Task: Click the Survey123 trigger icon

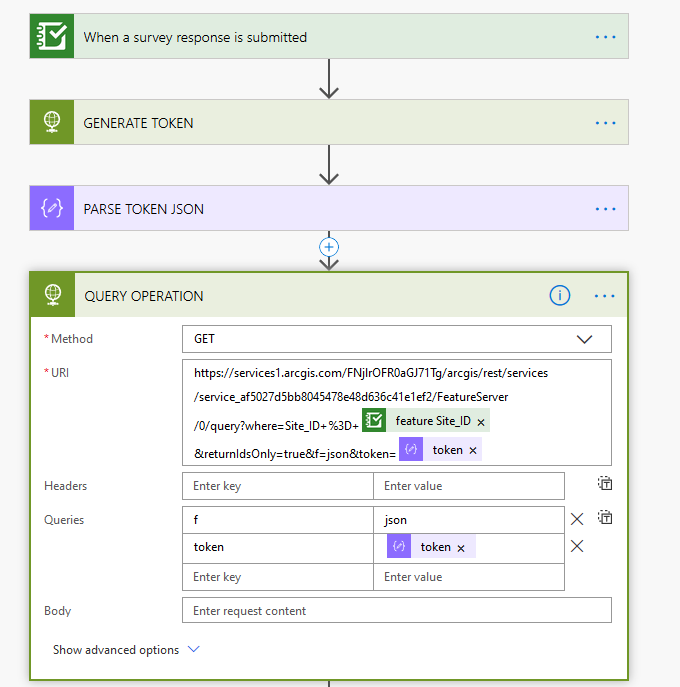Action: point(52,36)
